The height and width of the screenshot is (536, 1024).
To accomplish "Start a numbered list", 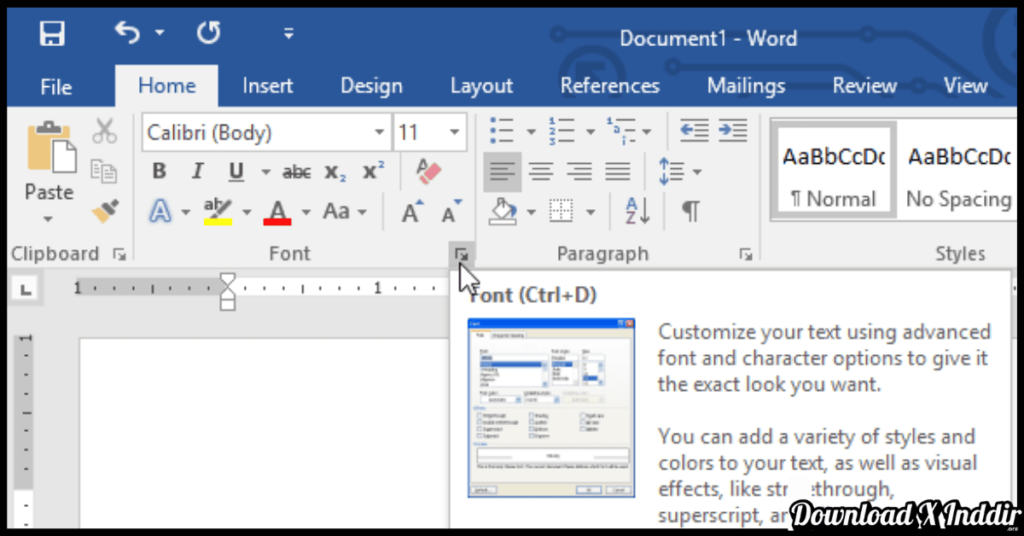I will [x=562, y=131].
